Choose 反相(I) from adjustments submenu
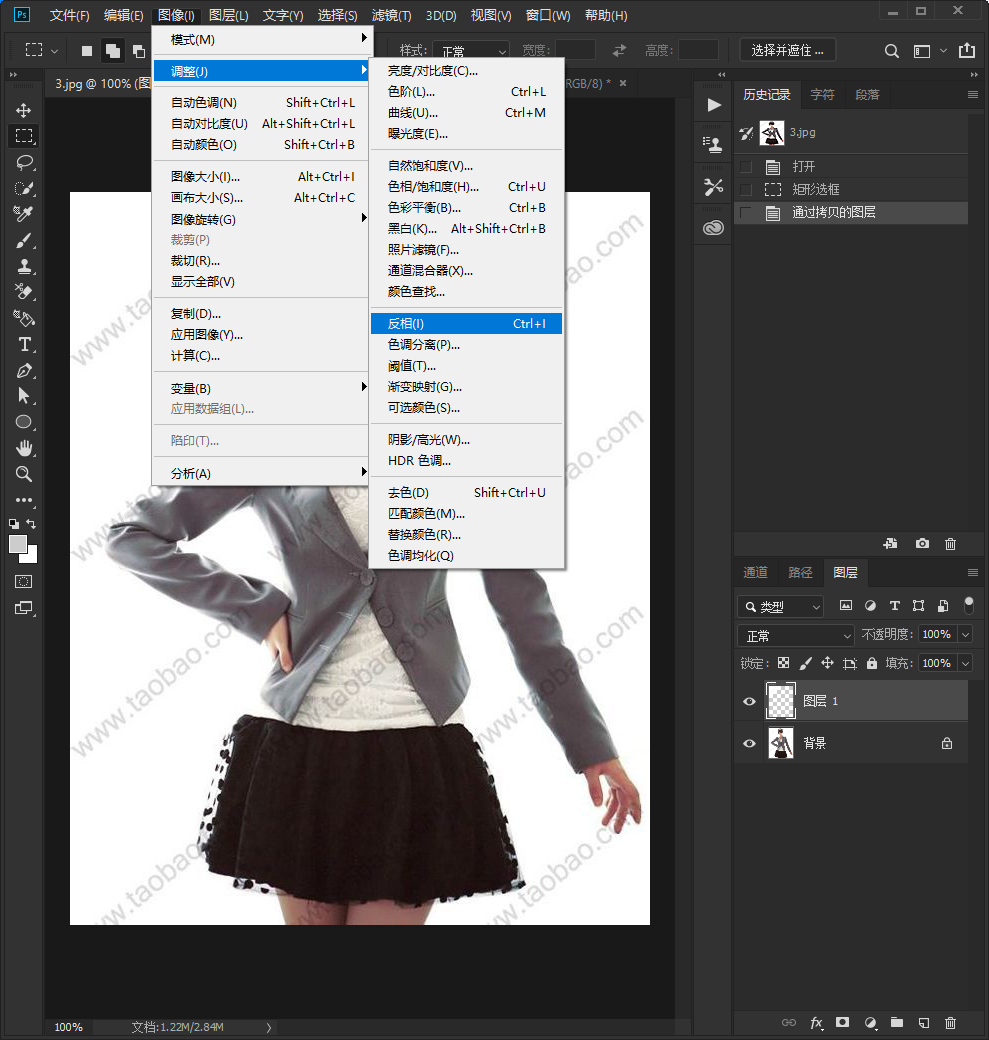Screen dimensions: 989x1040 tap(466, 324)
